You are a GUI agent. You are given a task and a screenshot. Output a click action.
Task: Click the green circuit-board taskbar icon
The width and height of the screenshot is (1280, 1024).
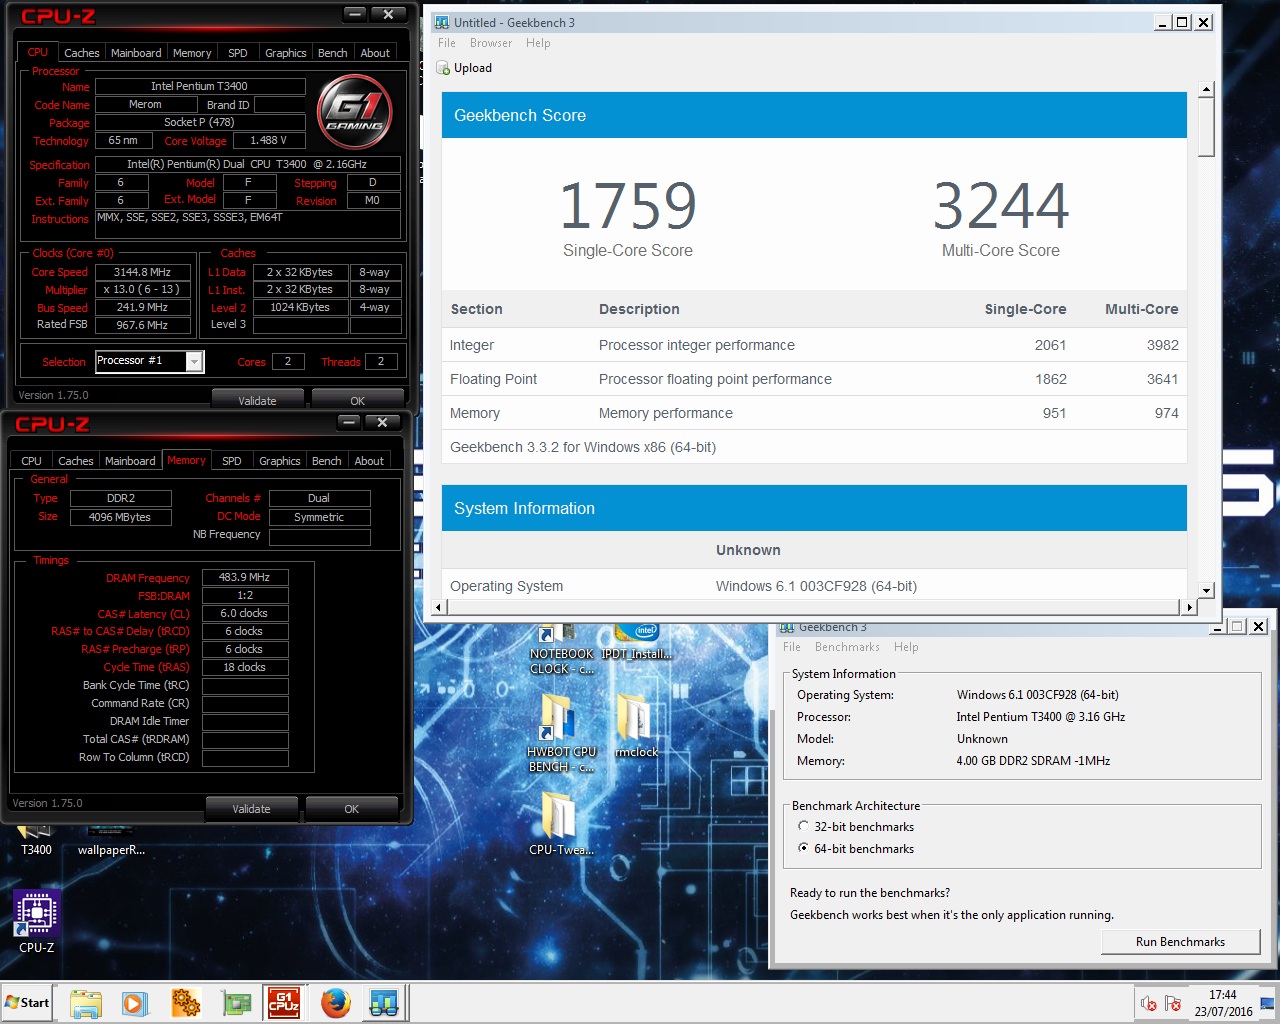pos(236,1003)
